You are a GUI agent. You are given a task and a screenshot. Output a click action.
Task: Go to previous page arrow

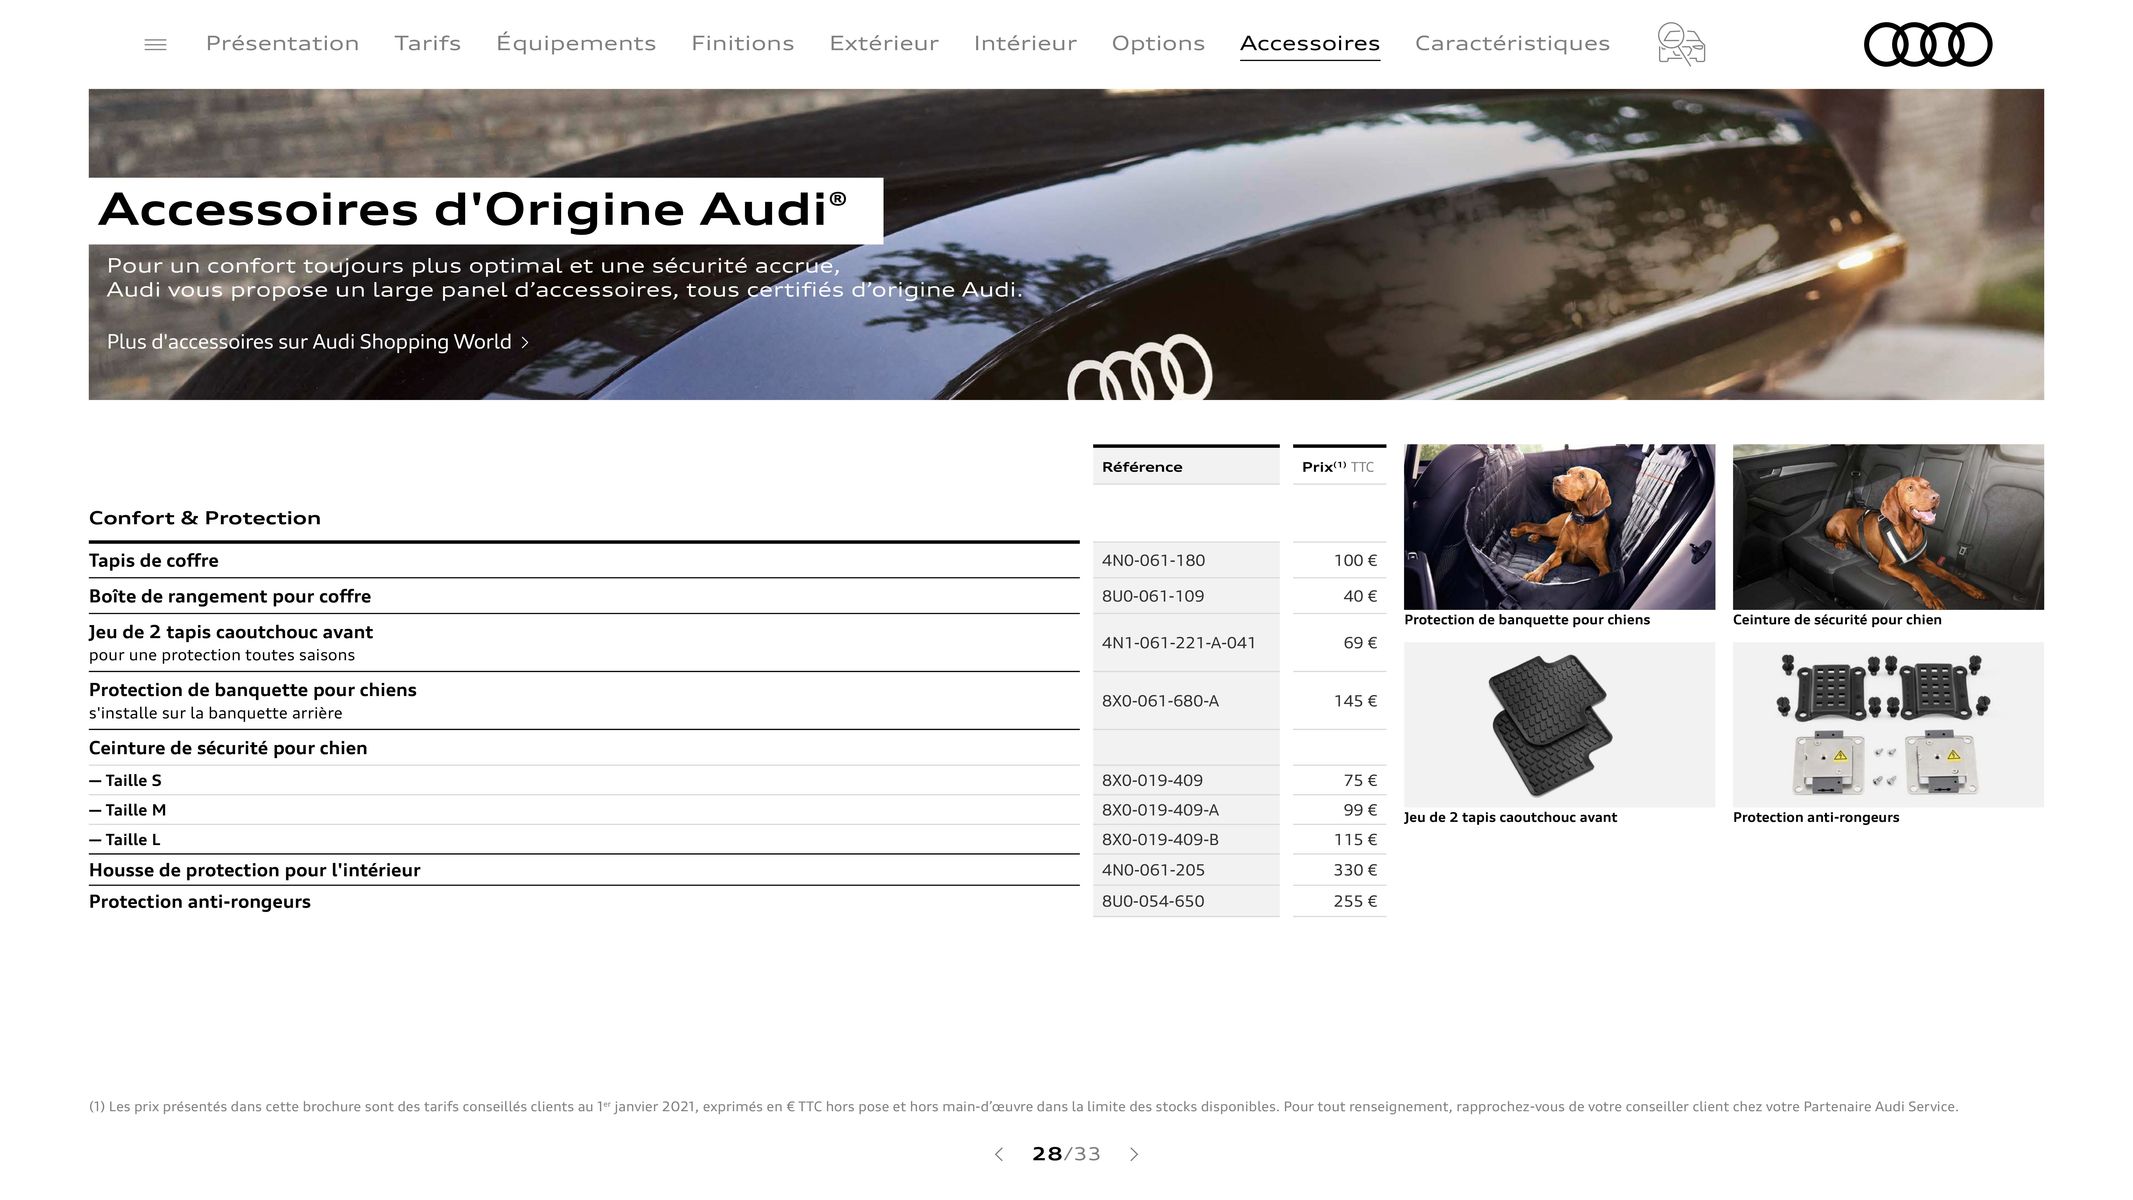[x=998, y=1154]
